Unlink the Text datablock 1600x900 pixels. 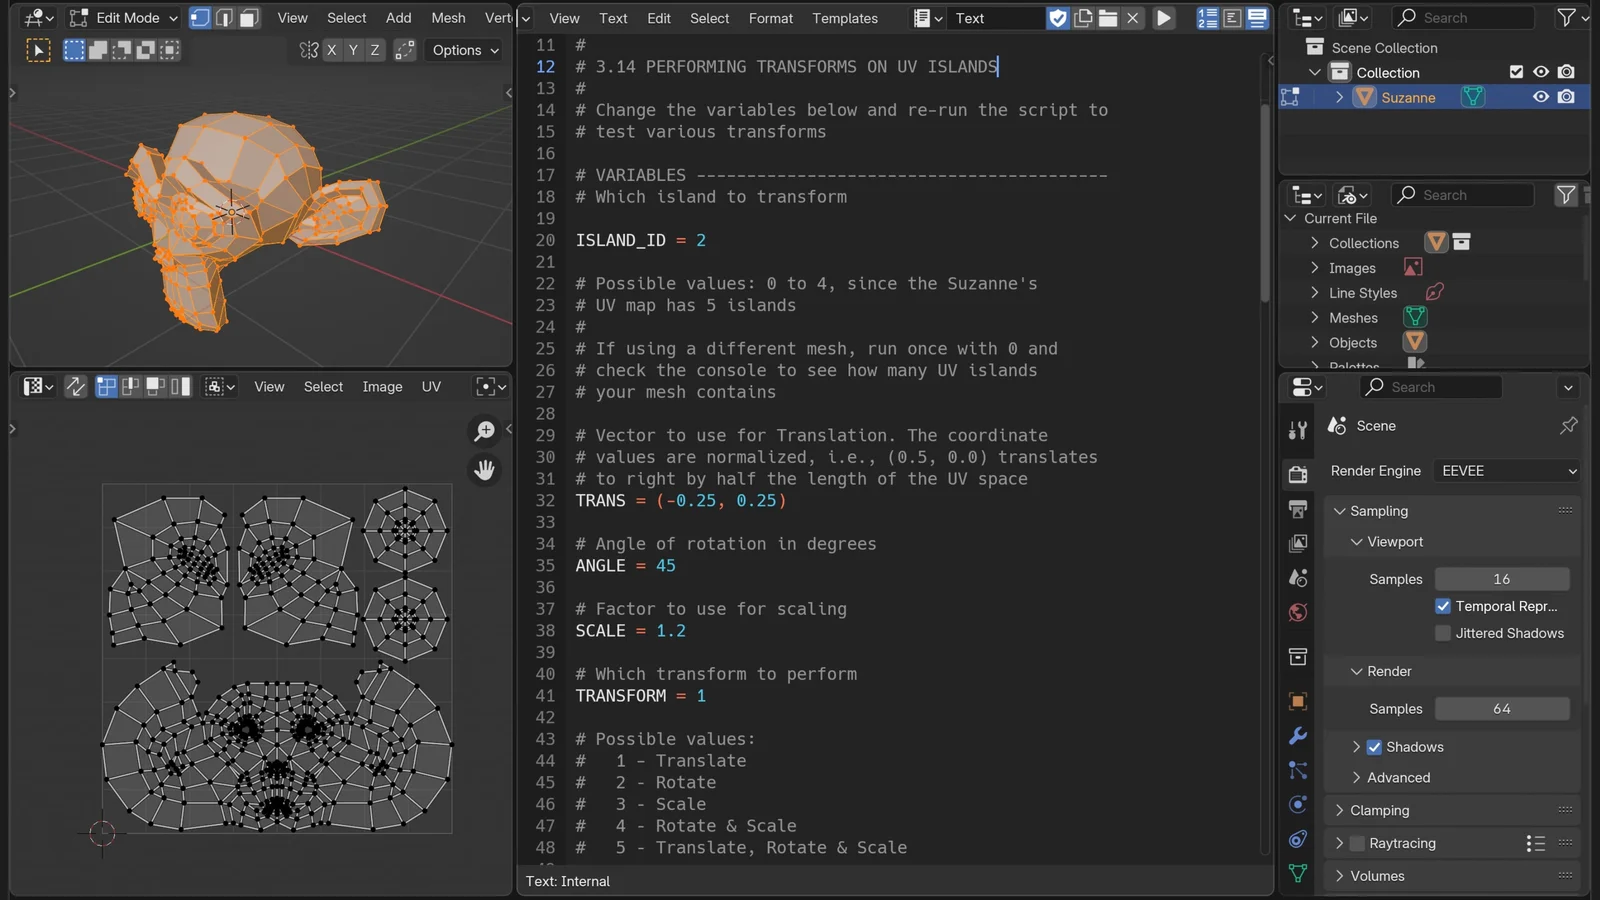pos(1134,17)
